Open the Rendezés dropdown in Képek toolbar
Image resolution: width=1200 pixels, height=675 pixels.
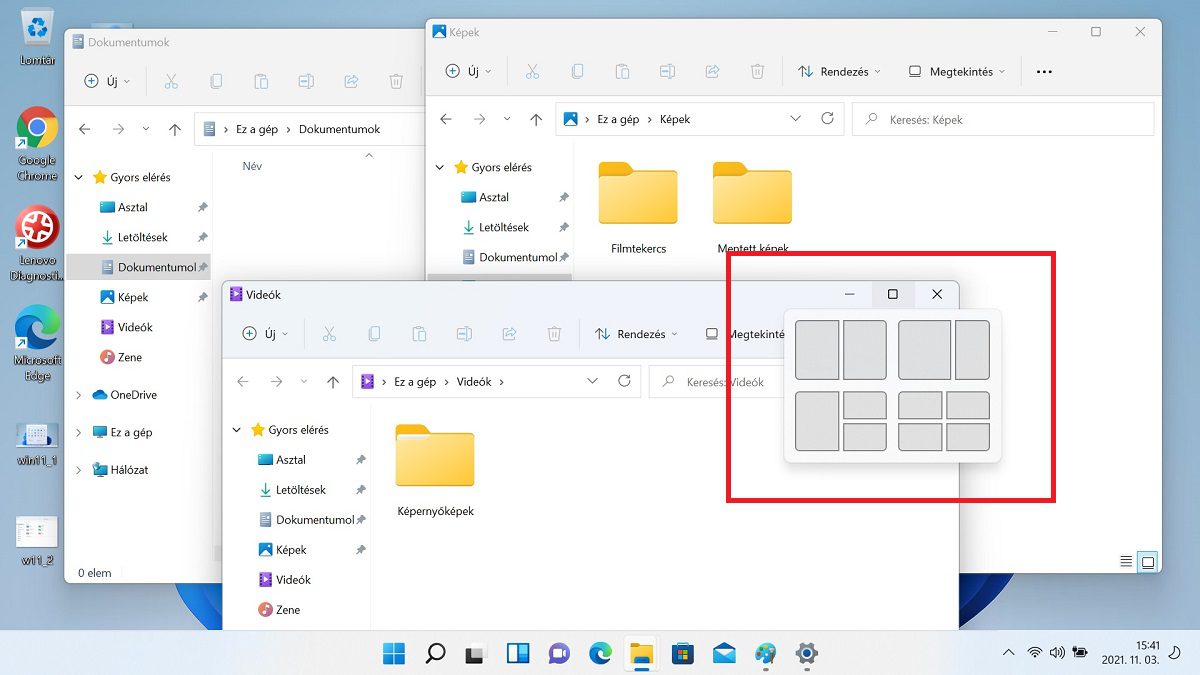coord(839,72)
